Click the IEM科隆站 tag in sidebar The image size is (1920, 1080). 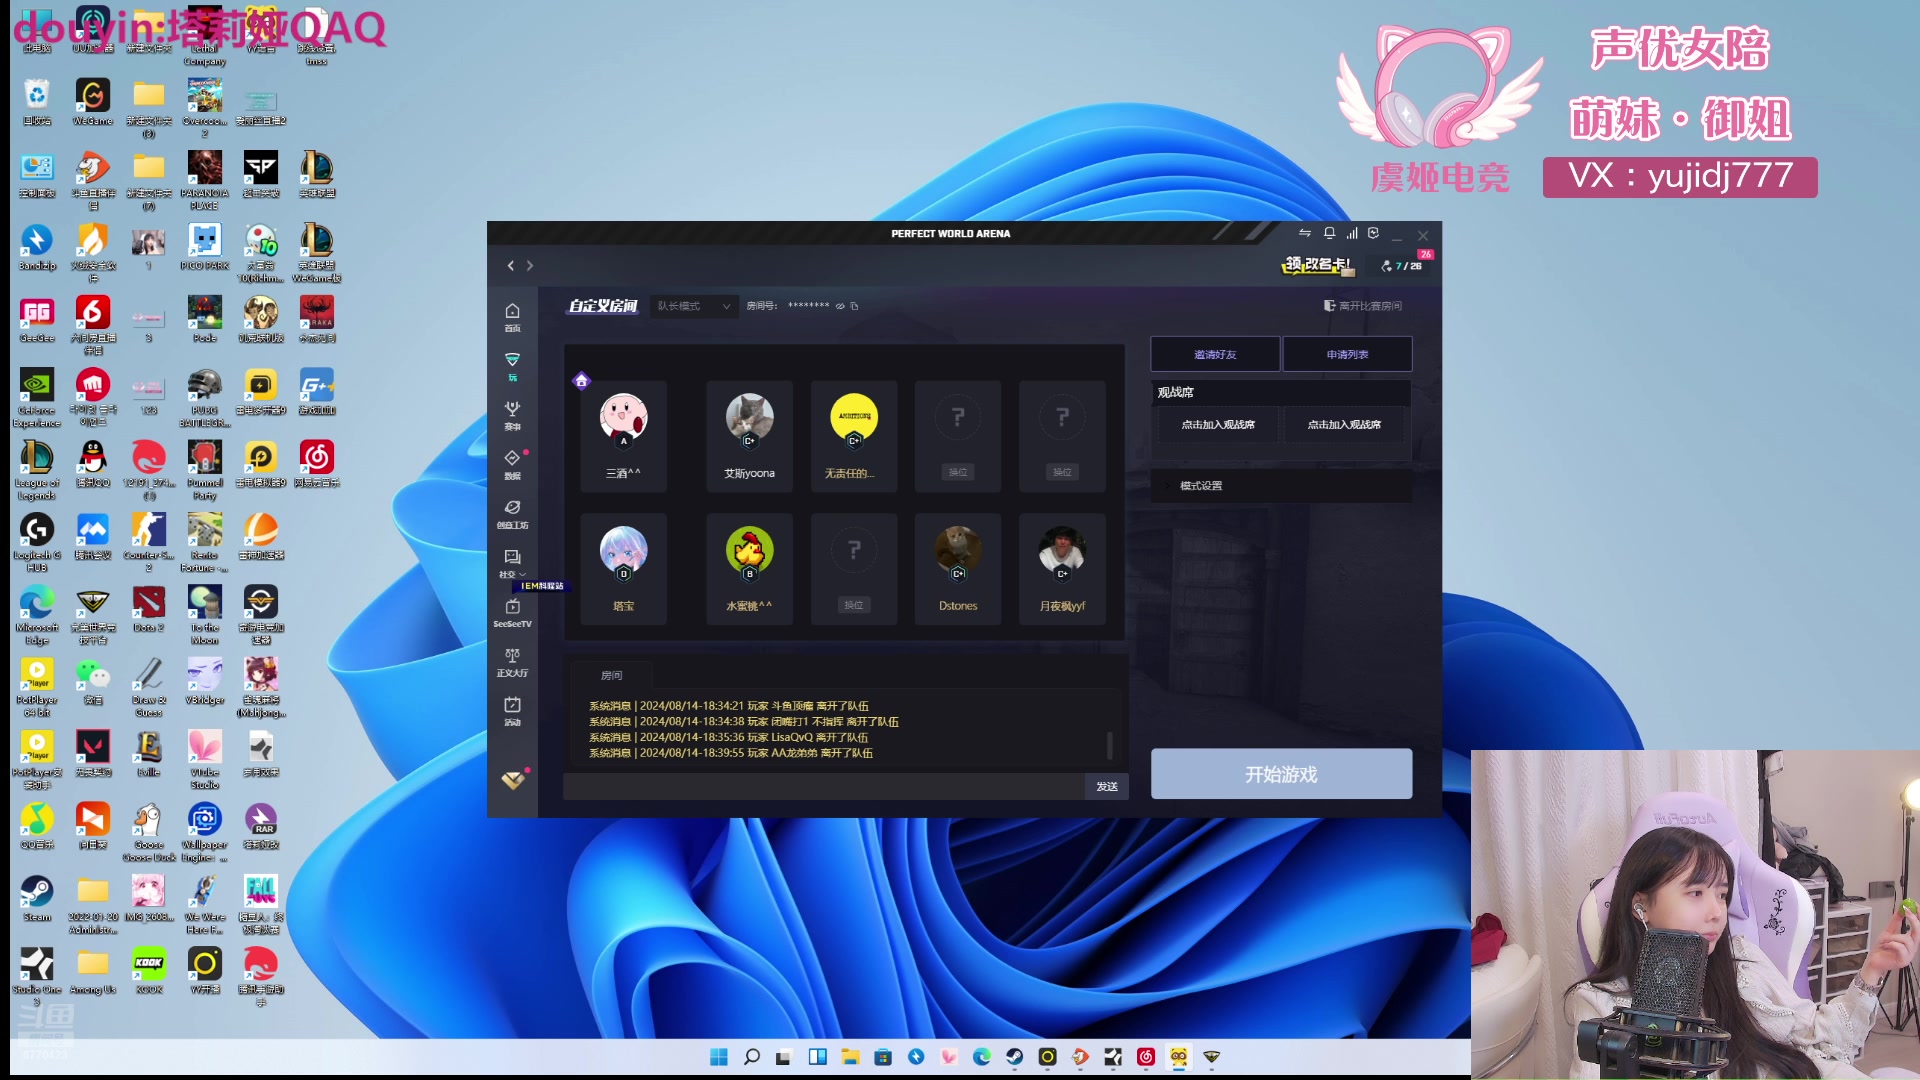(543, 586)
